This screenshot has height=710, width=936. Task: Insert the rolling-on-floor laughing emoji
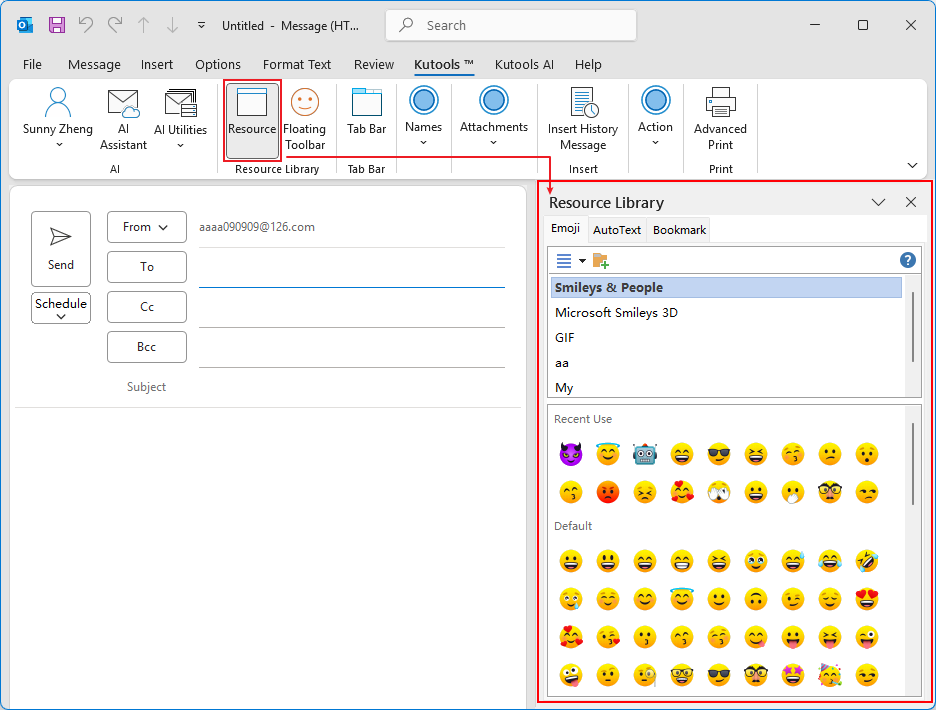[x=867, y=561]
